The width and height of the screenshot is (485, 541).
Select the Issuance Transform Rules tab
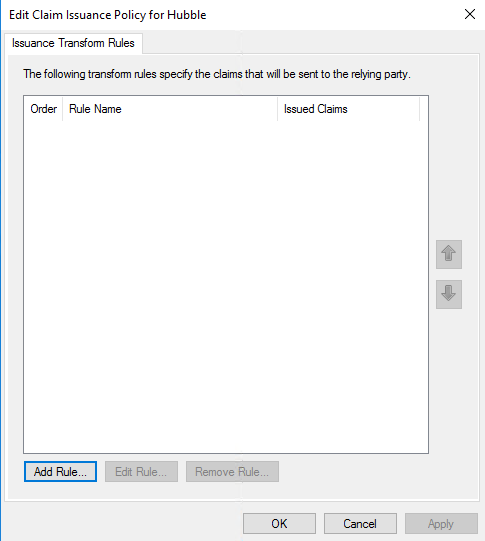[73, 43]
